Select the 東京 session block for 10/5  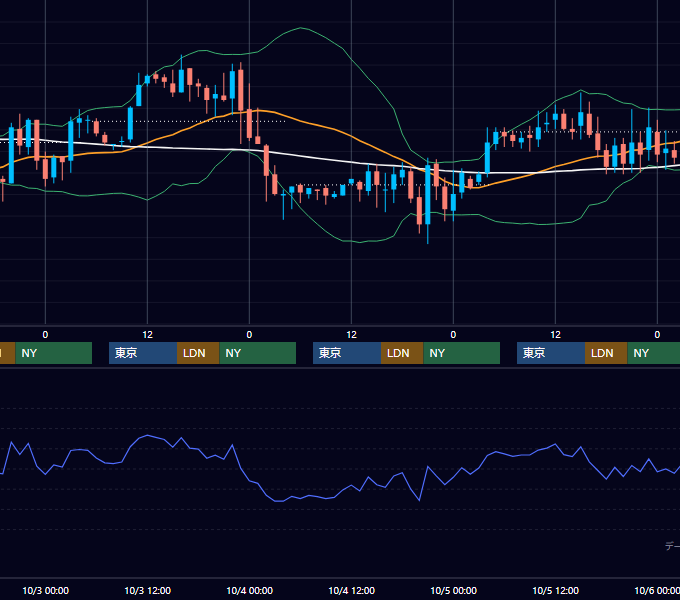[x=551, y=353]
